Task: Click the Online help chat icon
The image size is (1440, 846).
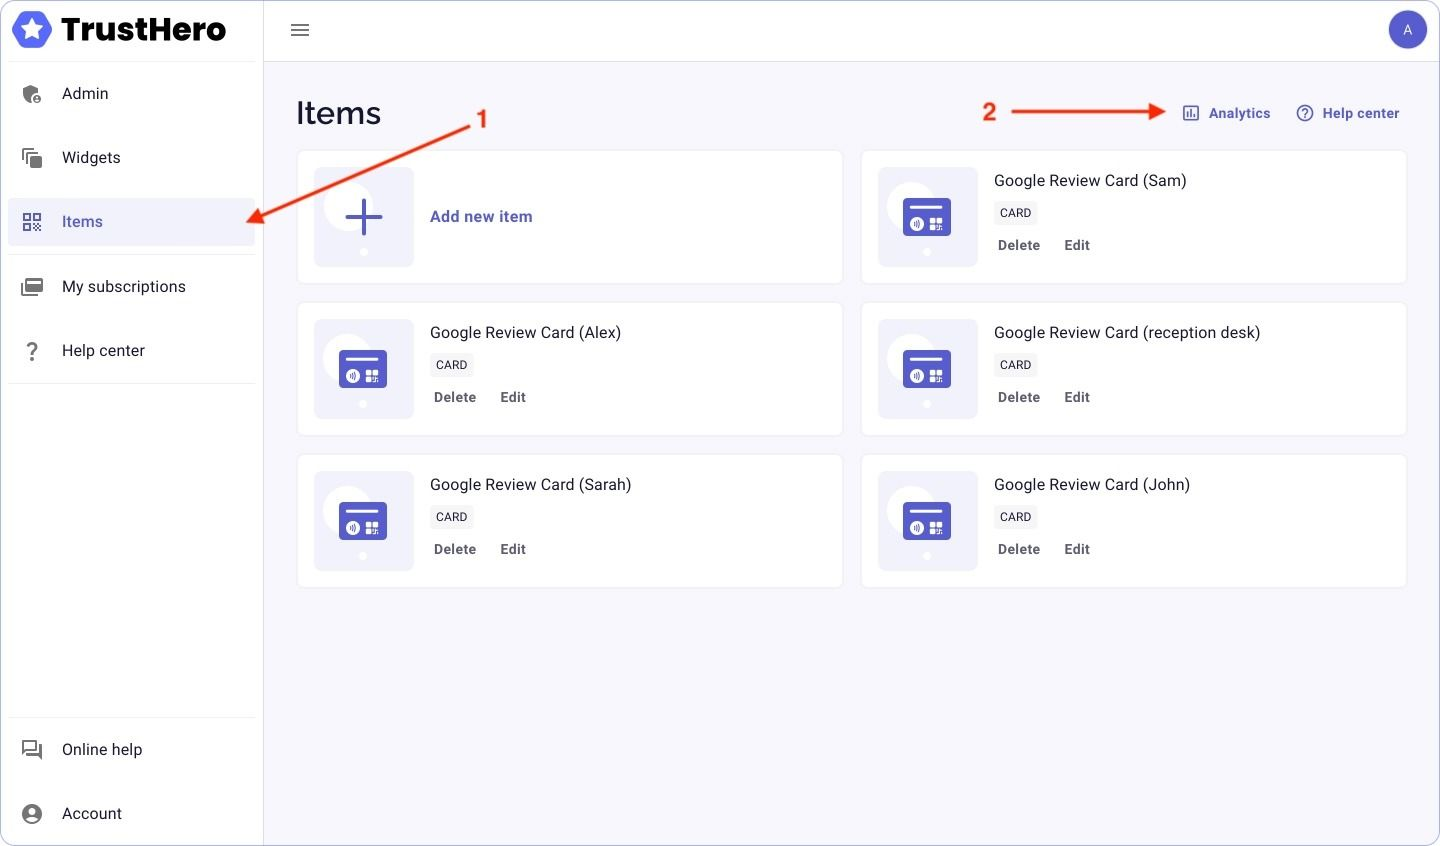Action: [x=32, y=750]
